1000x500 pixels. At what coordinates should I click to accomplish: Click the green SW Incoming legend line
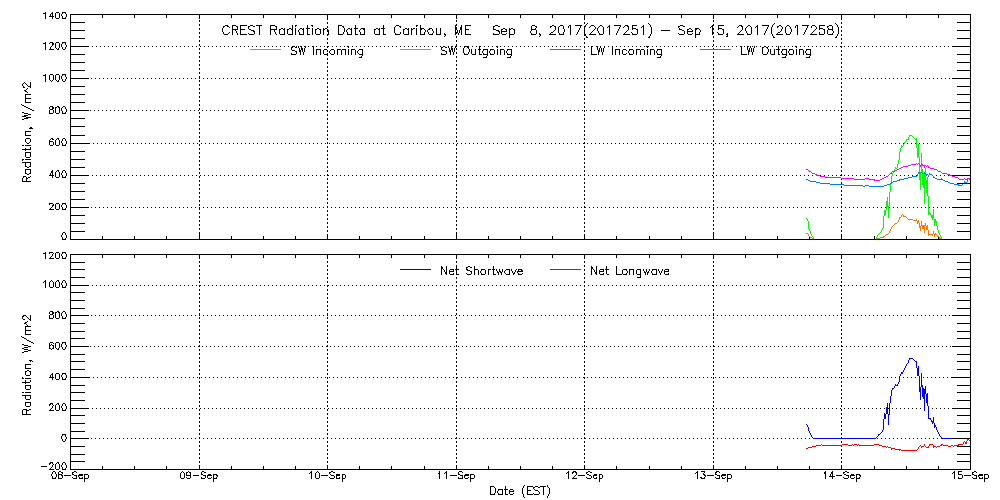pyautogui.click(x=267, y=50)
